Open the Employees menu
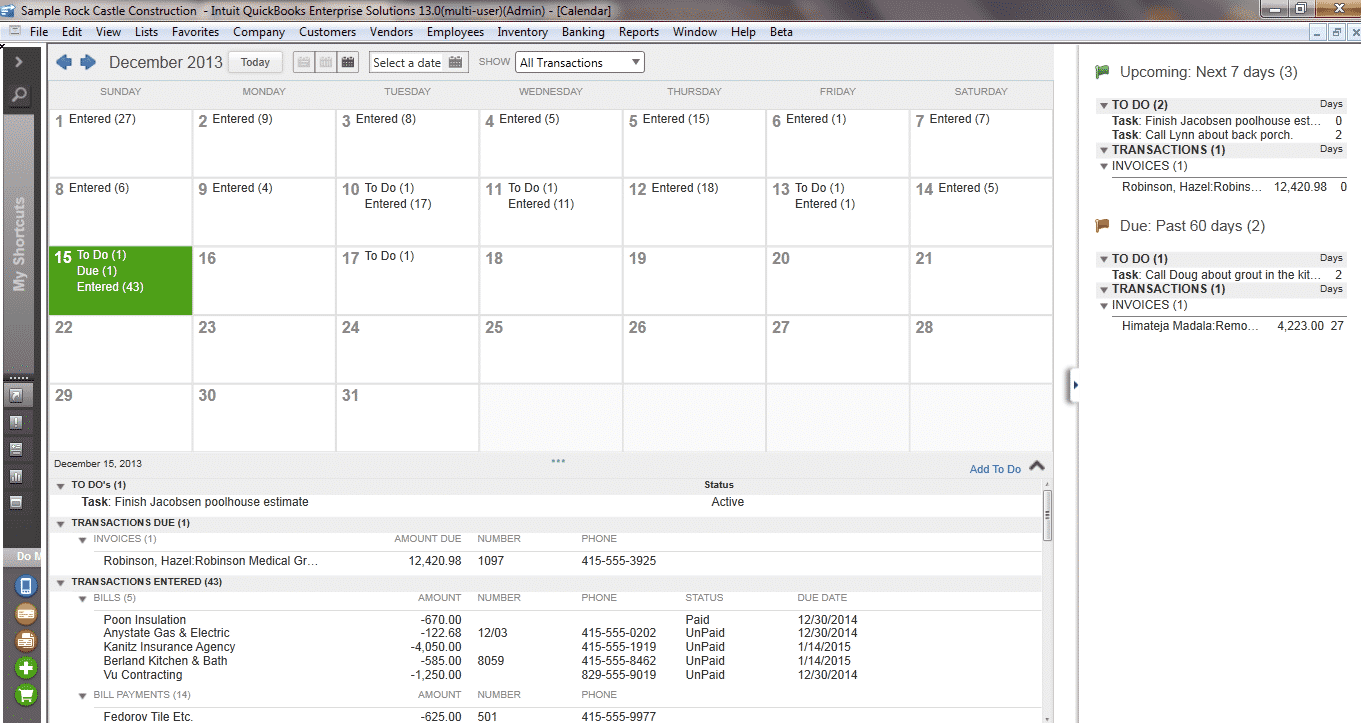 click(x=455, y=32)
